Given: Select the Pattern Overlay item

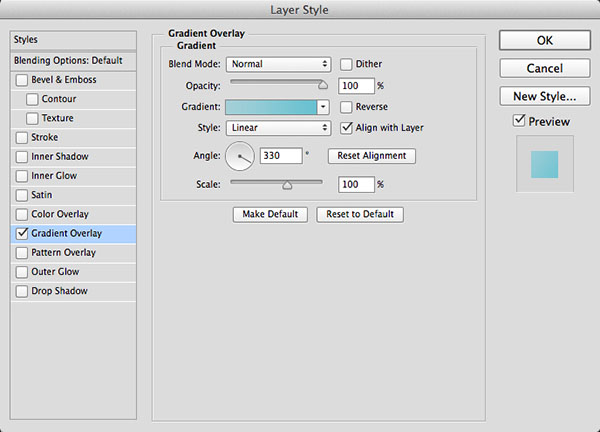Looking at the screenshot, I should 65,253.
